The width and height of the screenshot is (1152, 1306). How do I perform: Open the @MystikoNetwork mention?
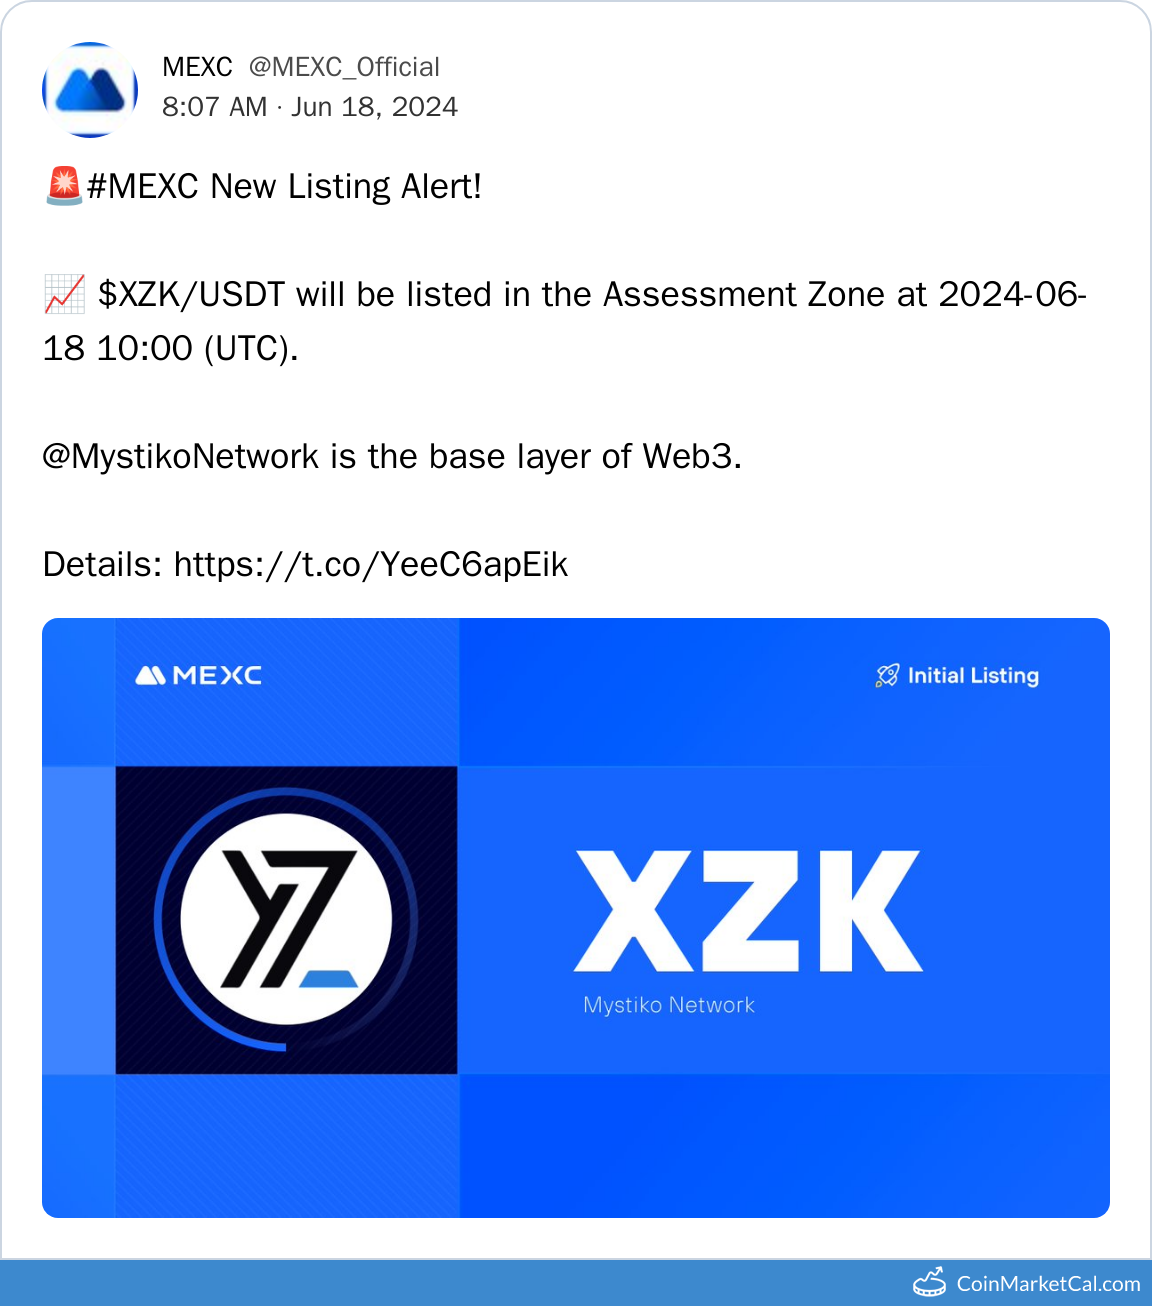click(180, 457)
